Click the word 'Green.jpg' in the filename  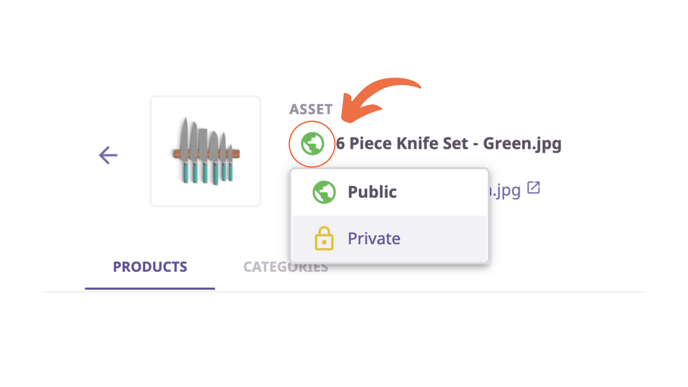coord(522,144)
